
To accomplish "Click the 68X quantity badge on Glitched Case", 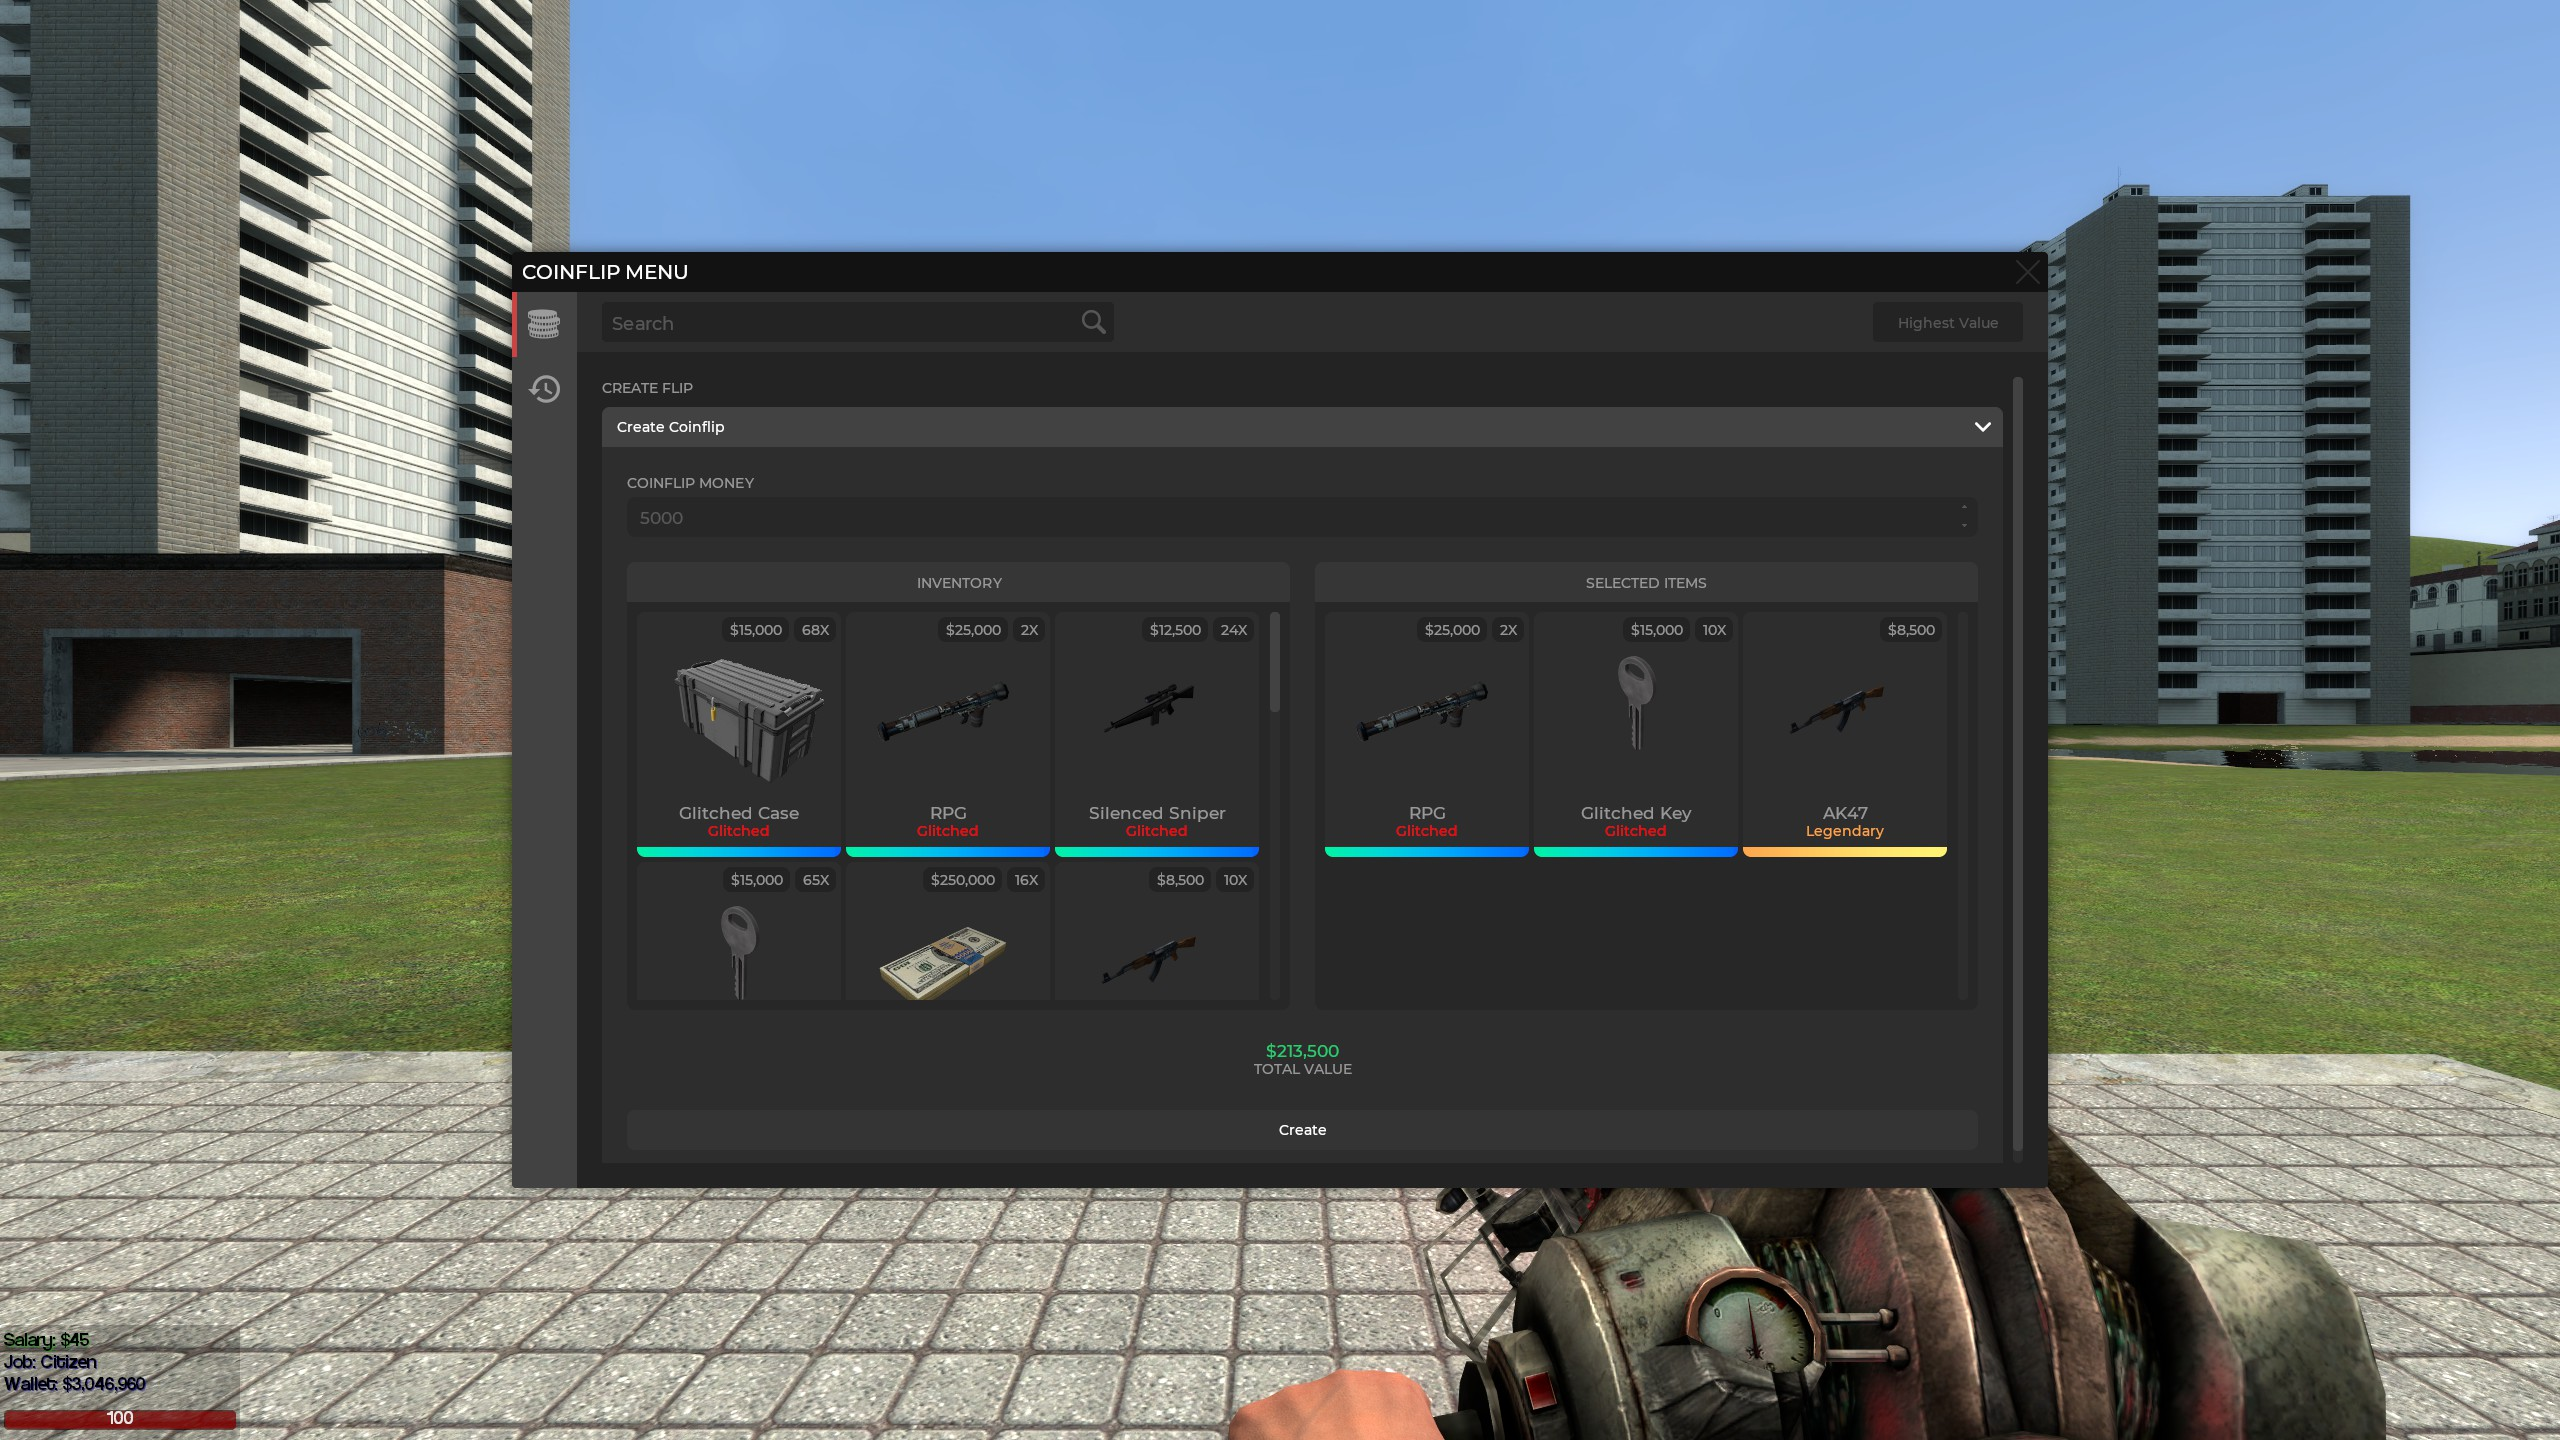I will coord(815,630).
